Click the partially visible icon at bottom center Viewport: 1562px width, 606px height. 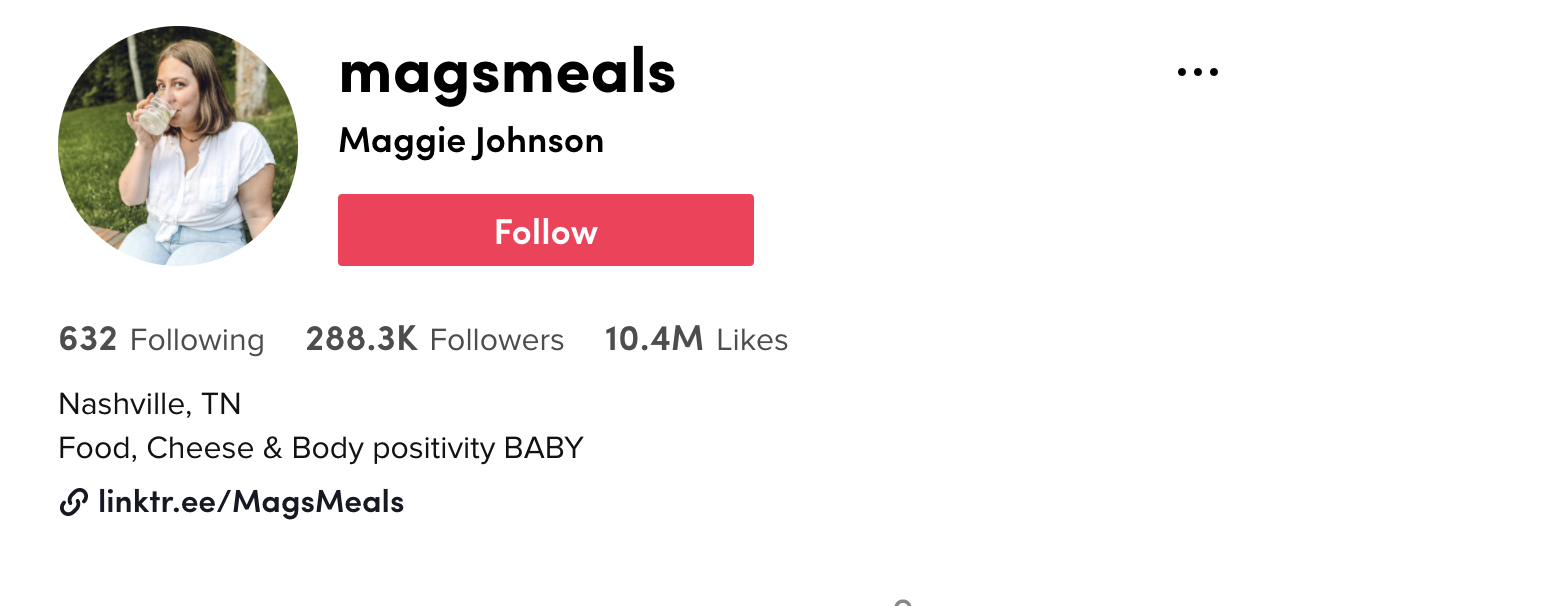tap(903, 602)
